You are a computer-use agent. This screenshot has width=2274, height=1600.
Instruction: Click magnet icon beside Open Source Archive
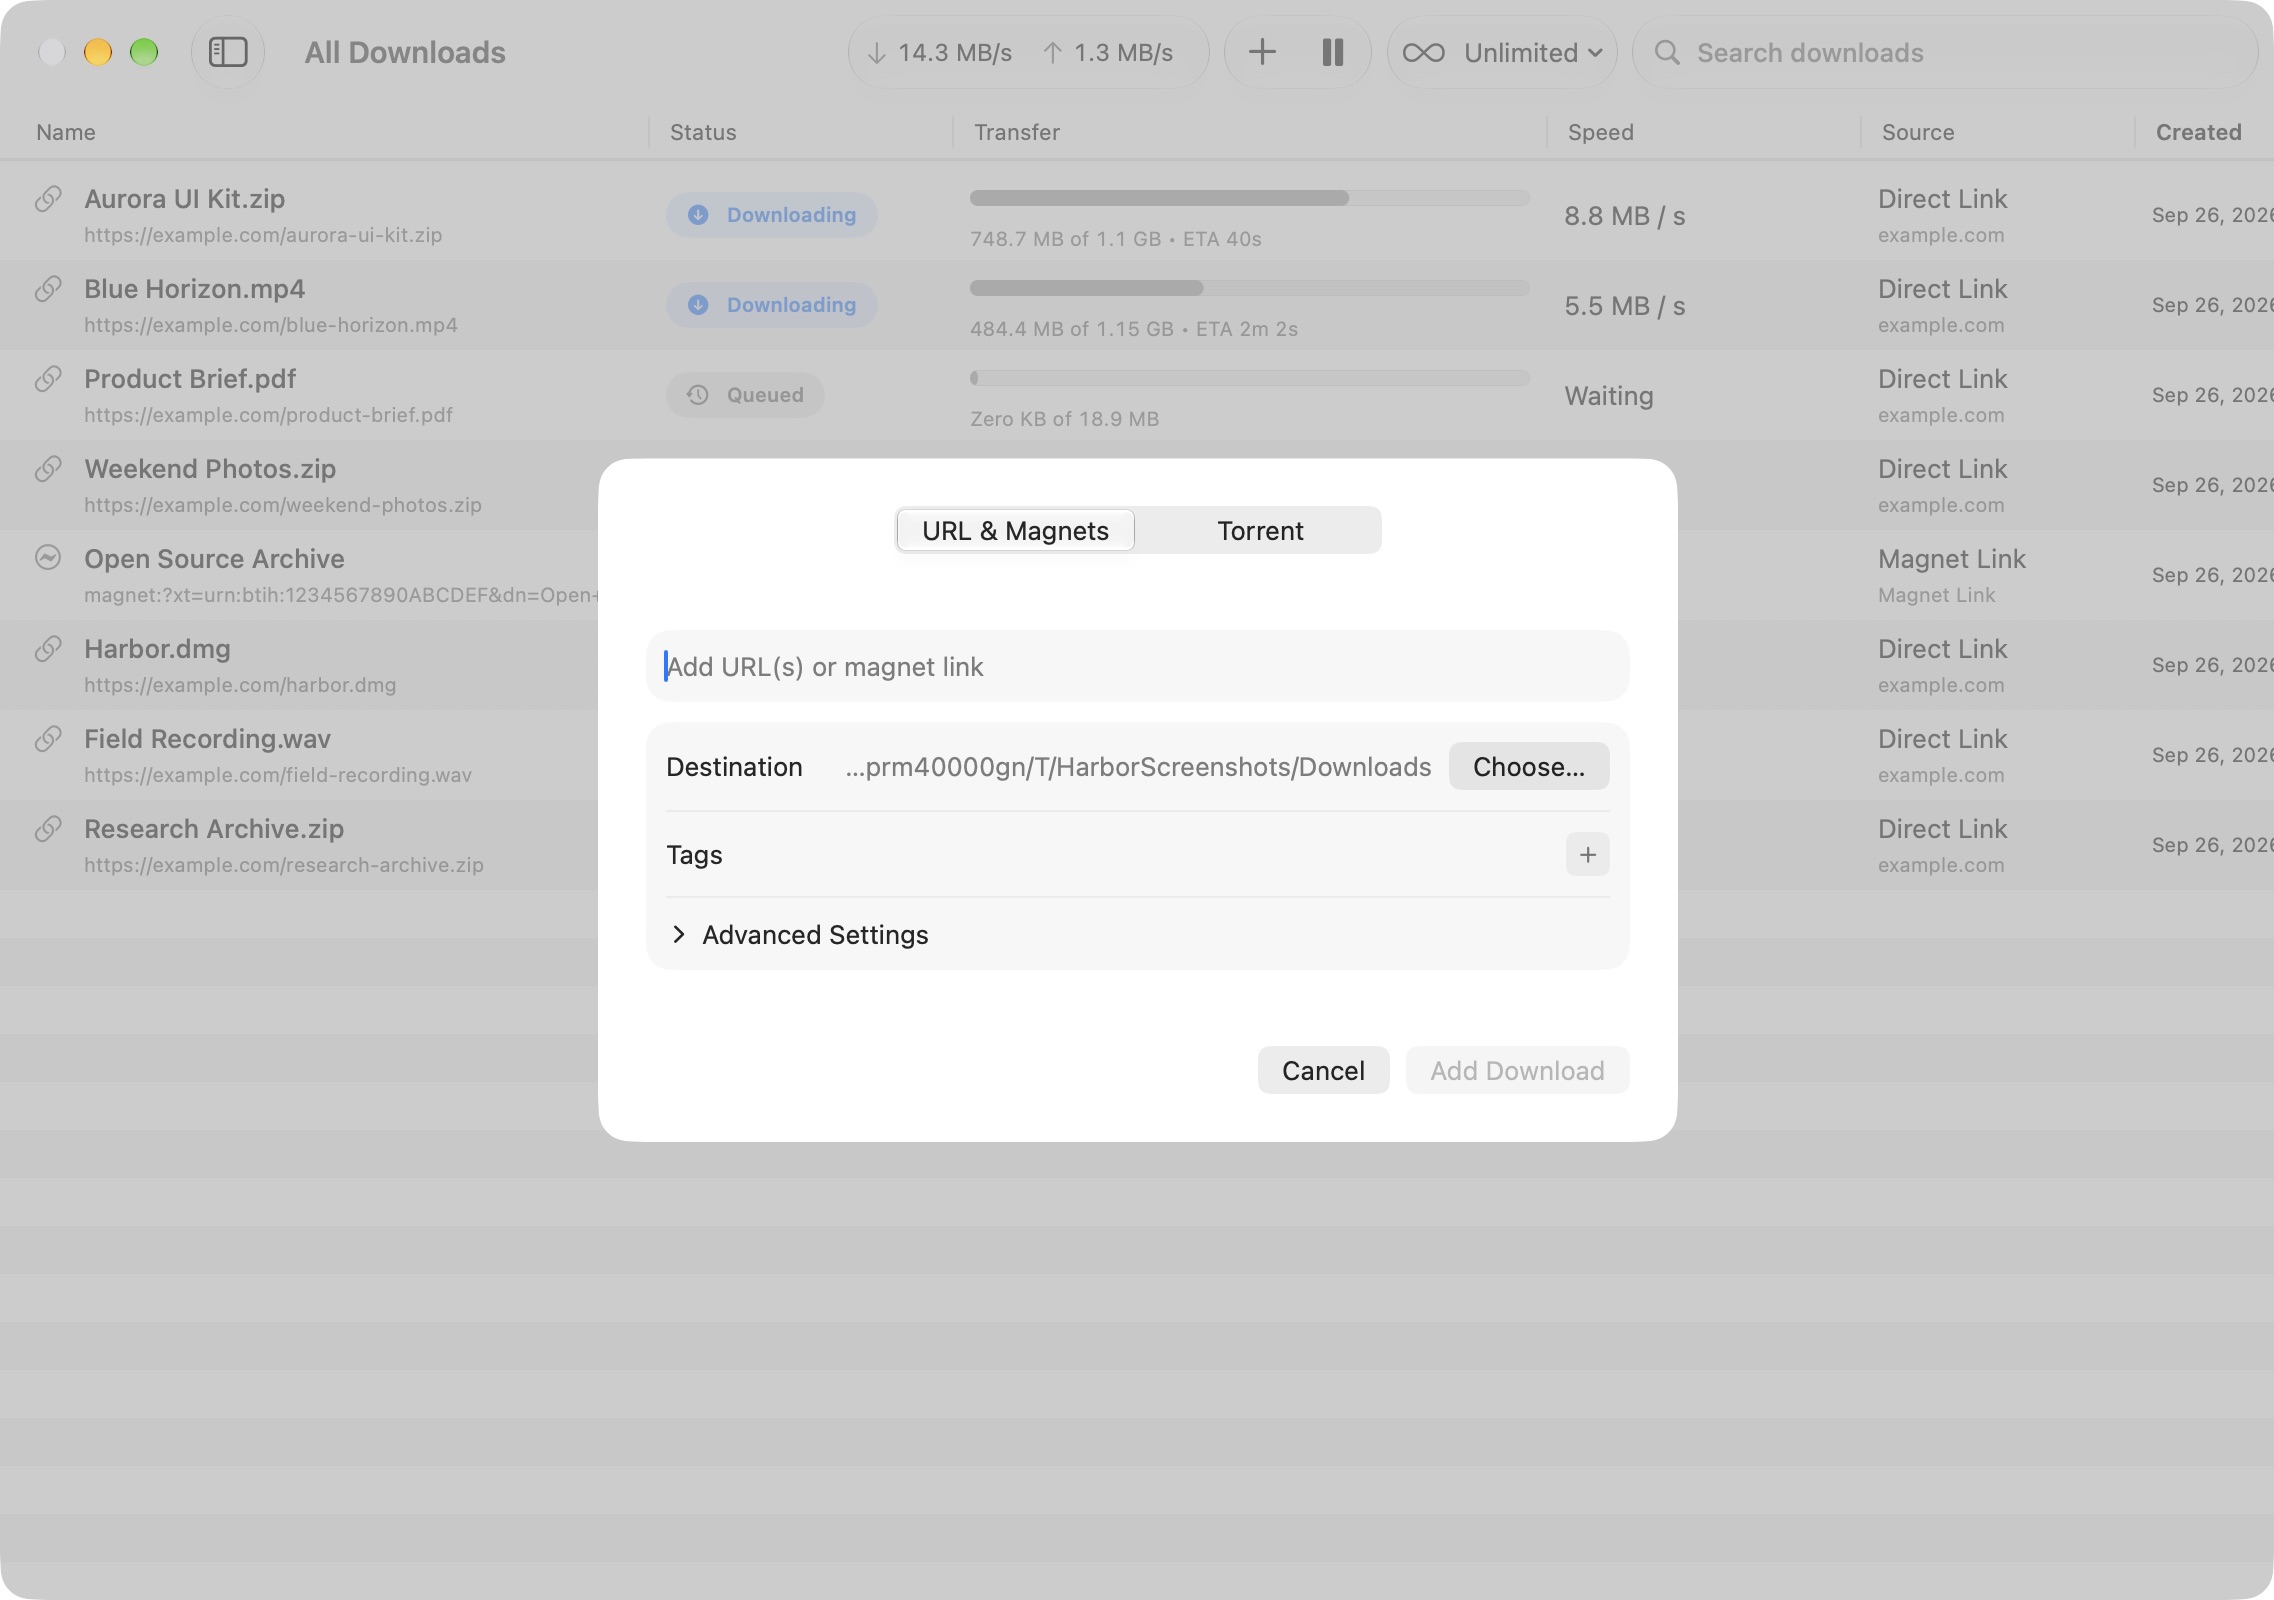pos(48,558)
